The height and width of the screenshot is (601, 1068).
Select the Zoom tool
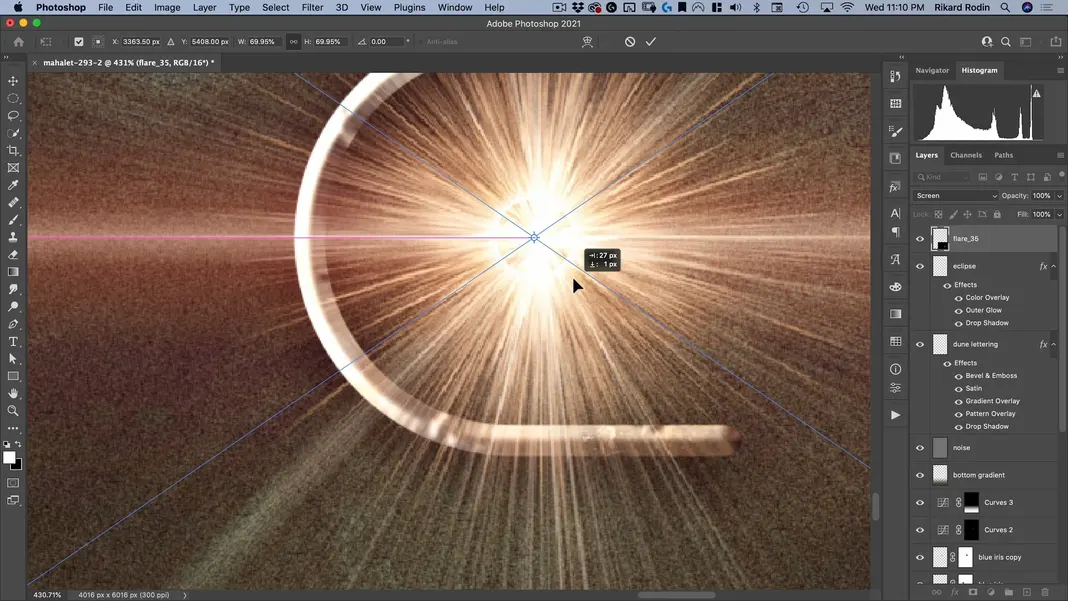tap(13, 411)
